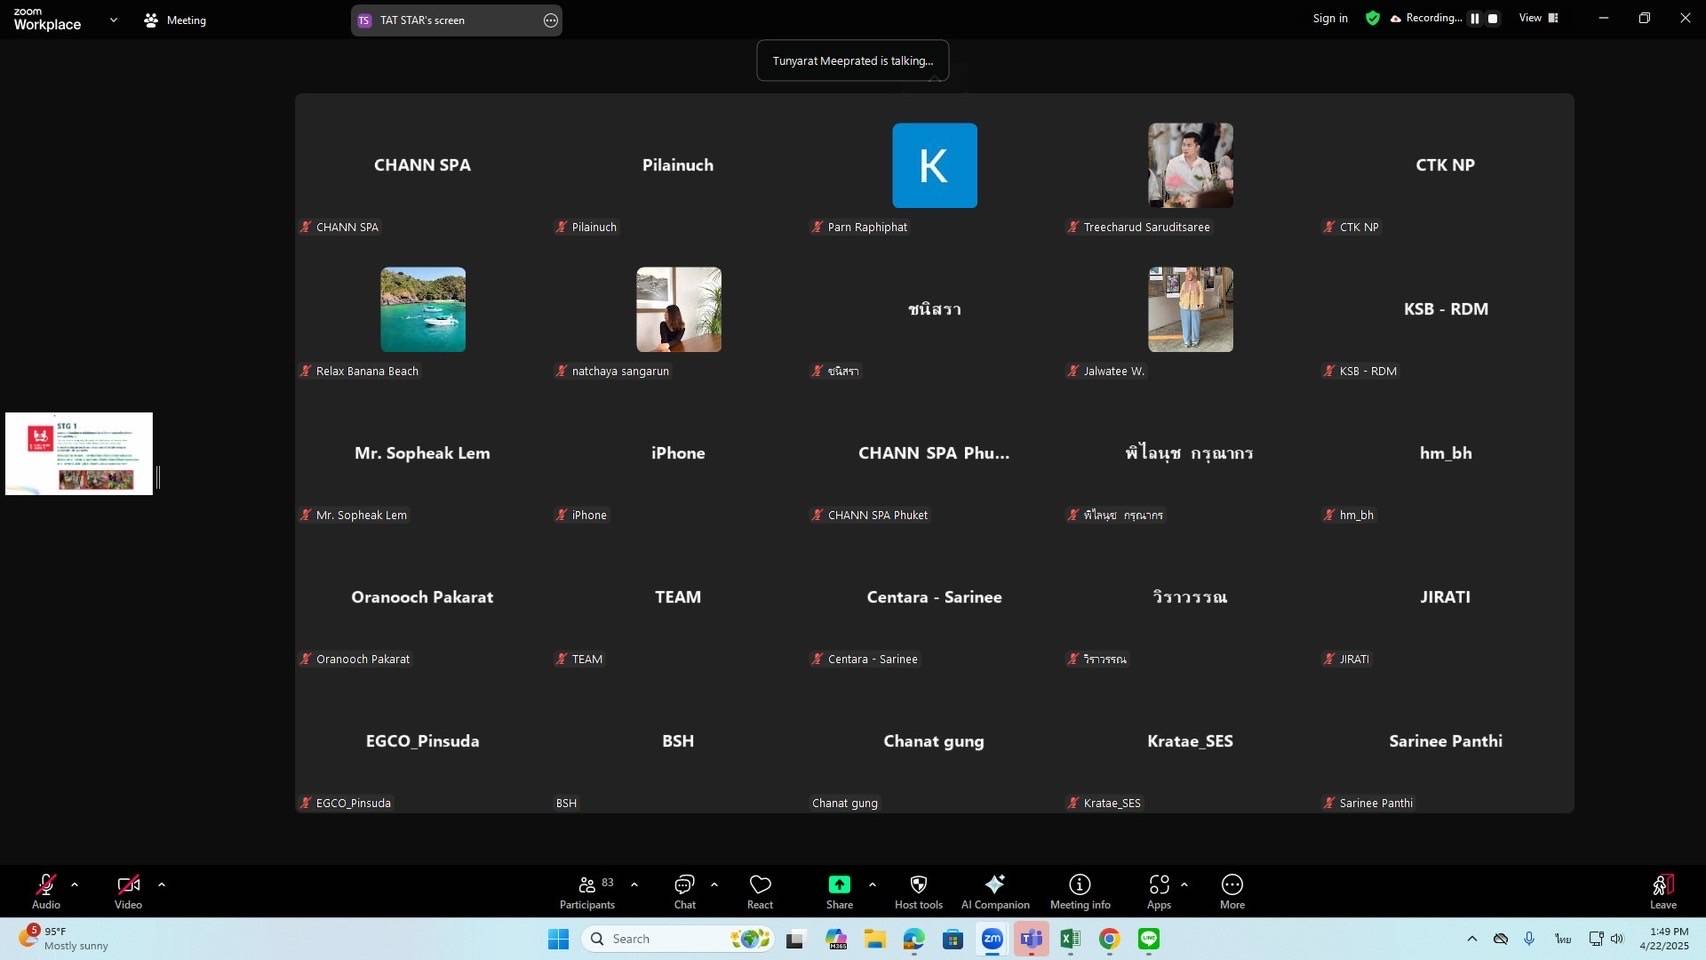1706x960 pixels.
Task: Expand the share options arrow beside Share
Action: (x=872, y=885)
